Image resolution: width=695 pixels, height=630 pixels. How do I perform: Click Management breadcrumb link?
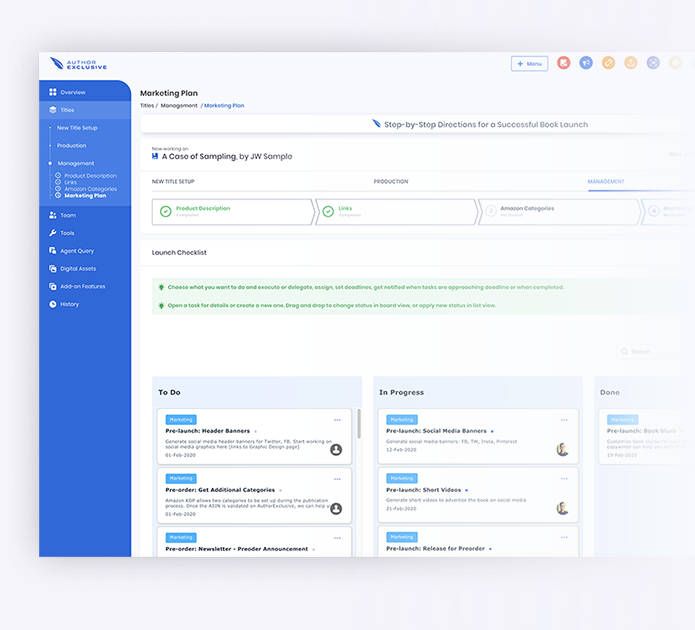179,106
